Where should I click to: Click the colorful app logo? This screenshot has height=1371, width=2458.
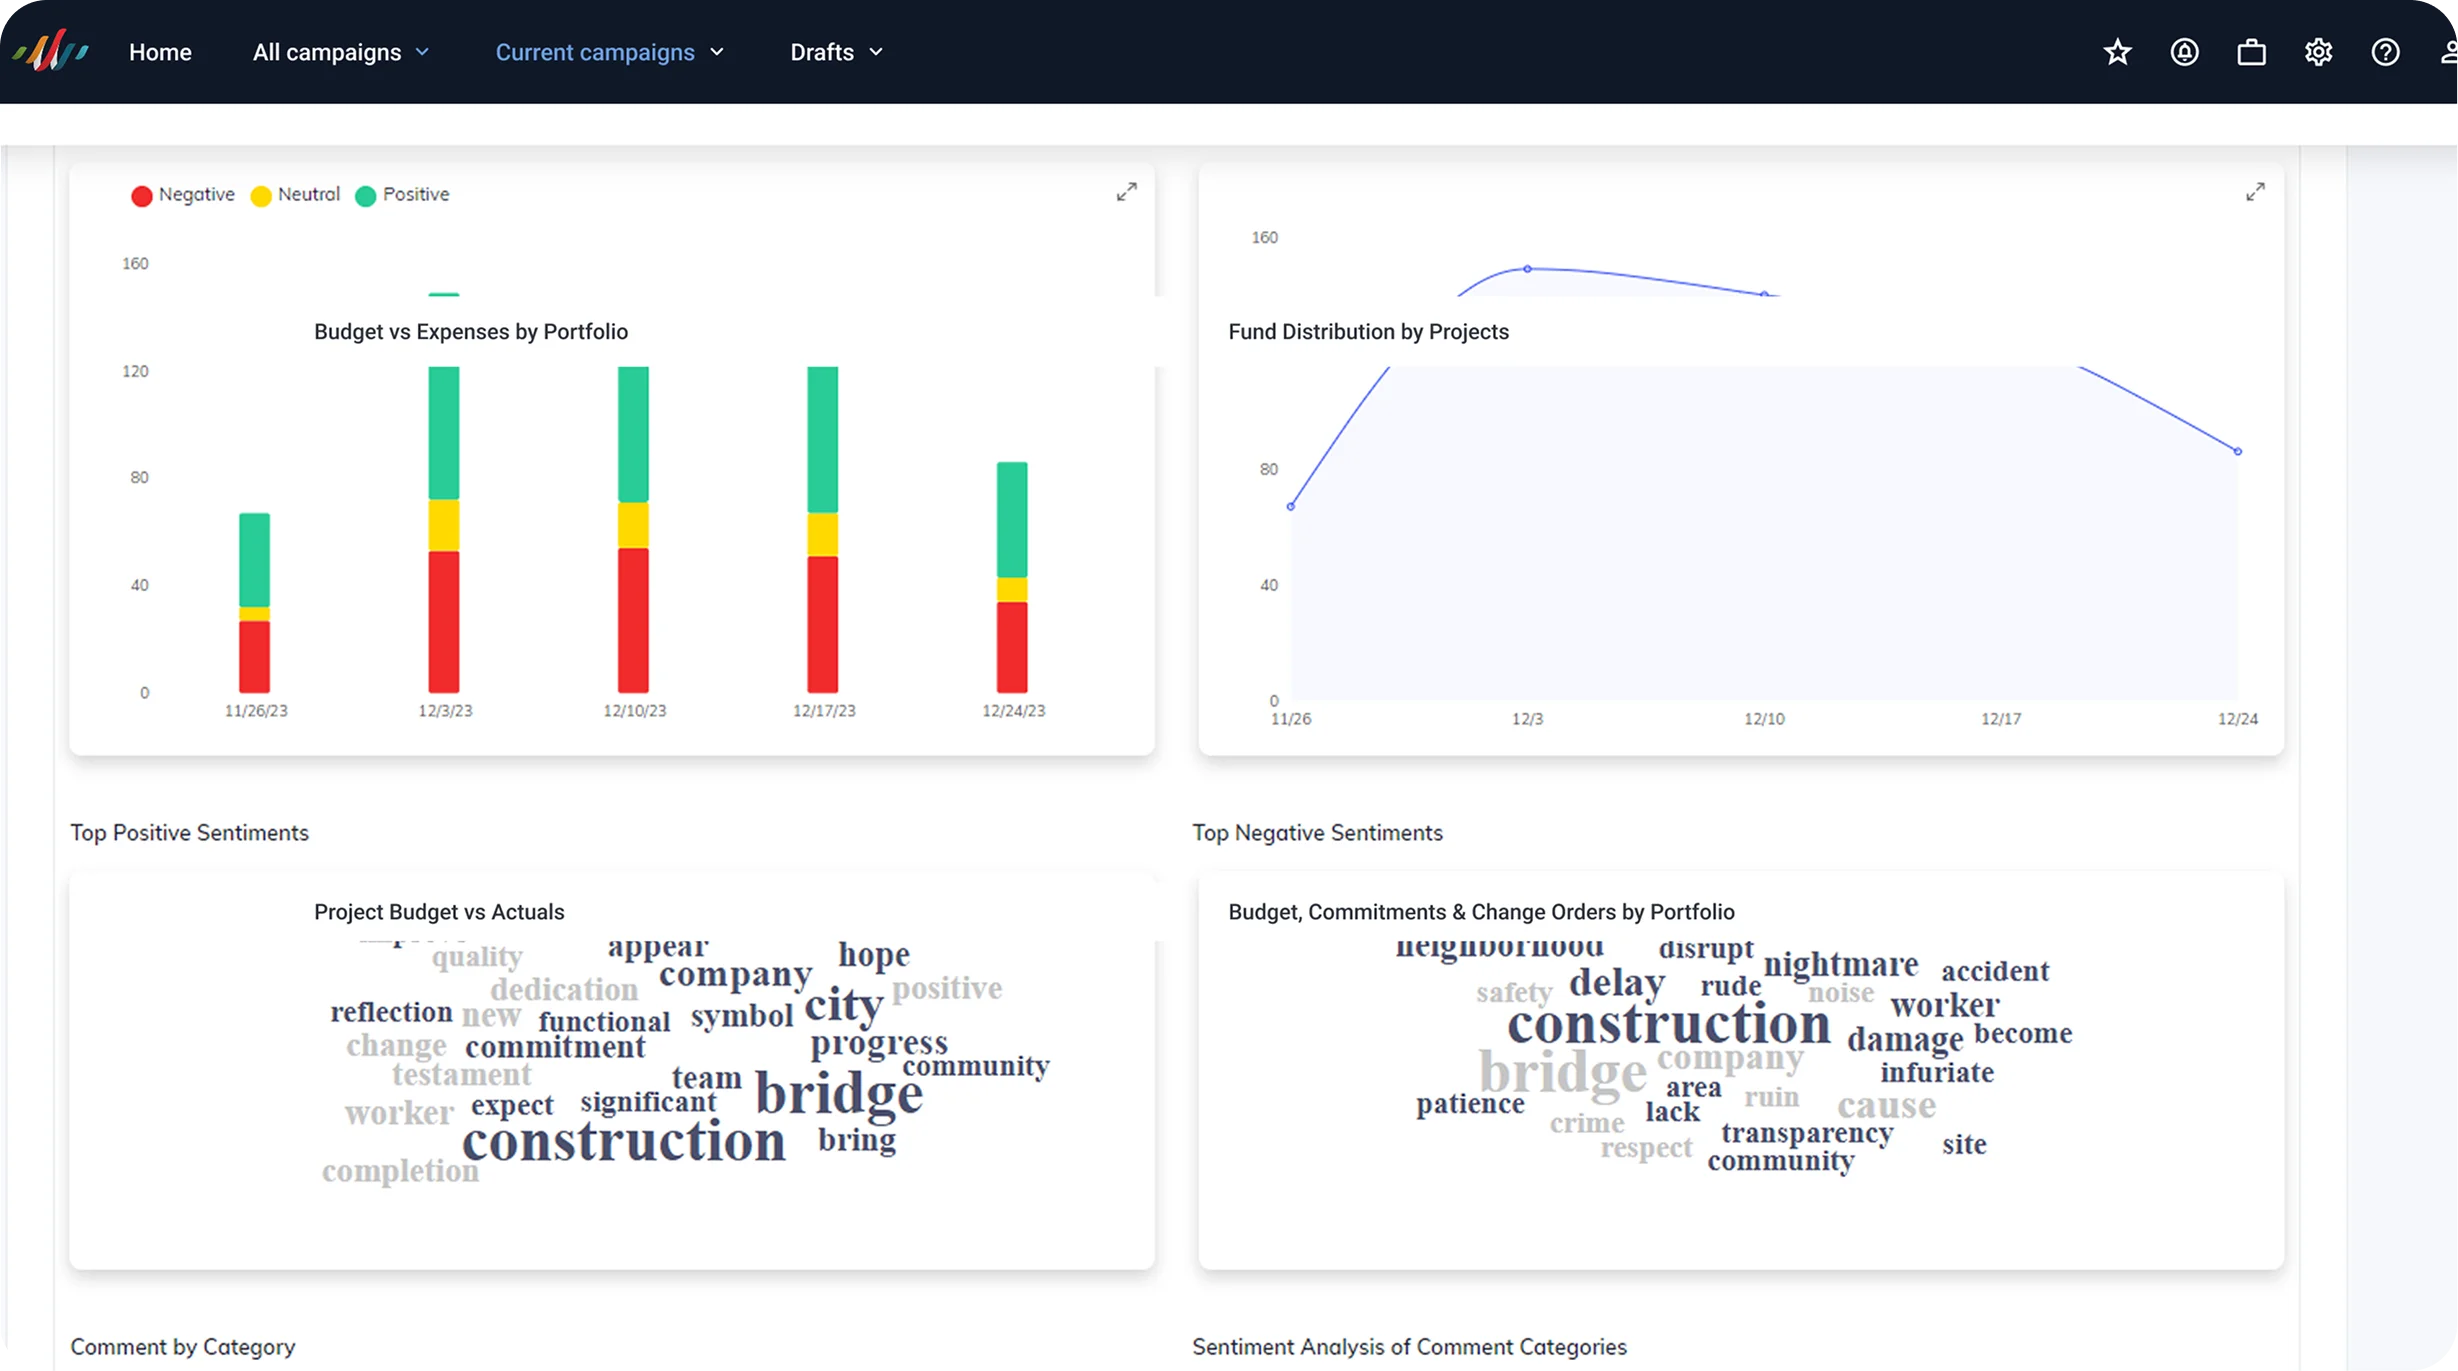[x=51, y=51]
